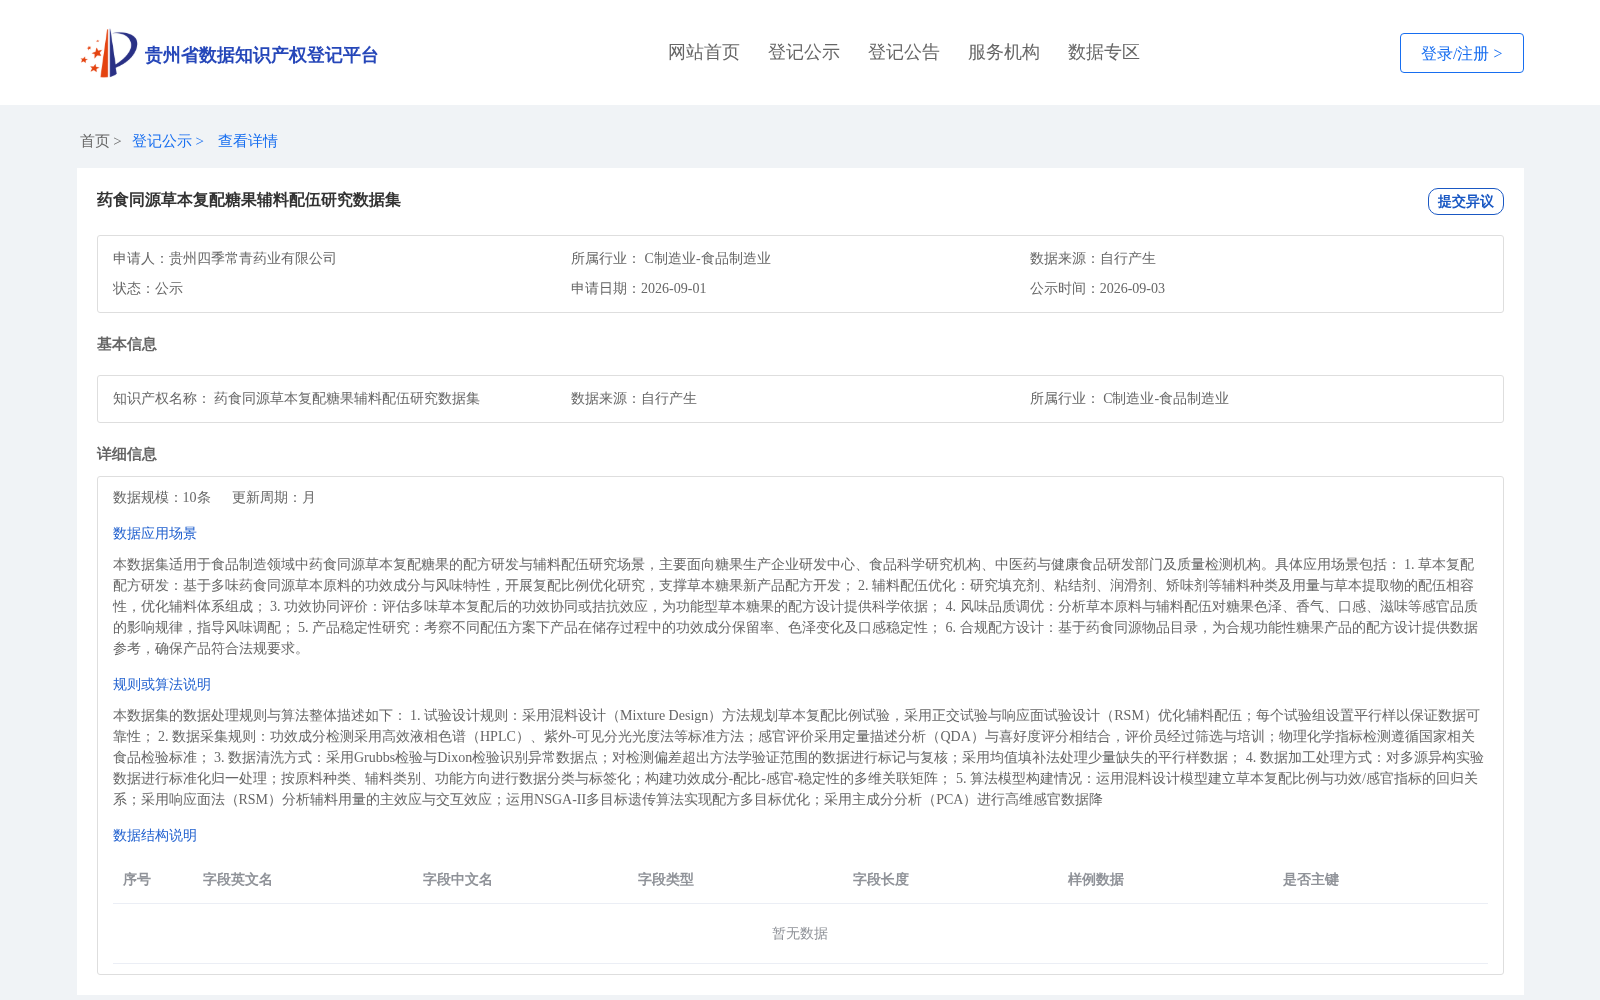Image resolution: width=1600 pixels, height=1000 pixels.
Task: Click the 字段中文名 column header
Action: click(458, 879)
